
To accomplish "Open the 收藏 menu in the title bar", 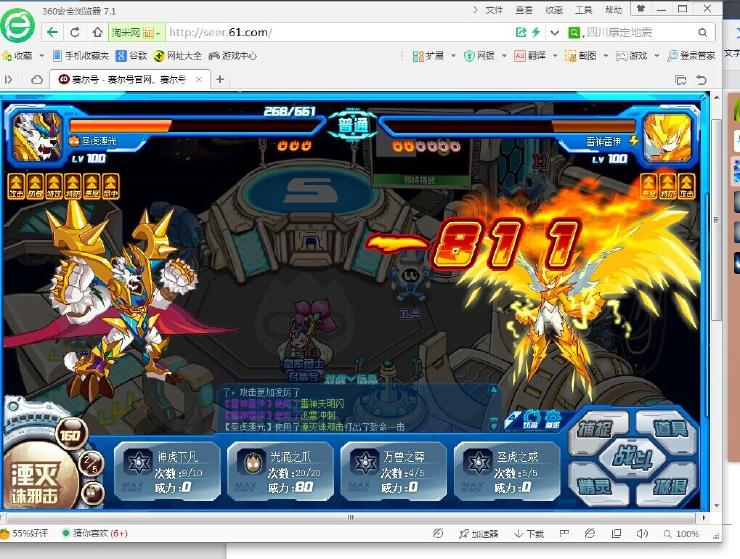I will point(554,10).
